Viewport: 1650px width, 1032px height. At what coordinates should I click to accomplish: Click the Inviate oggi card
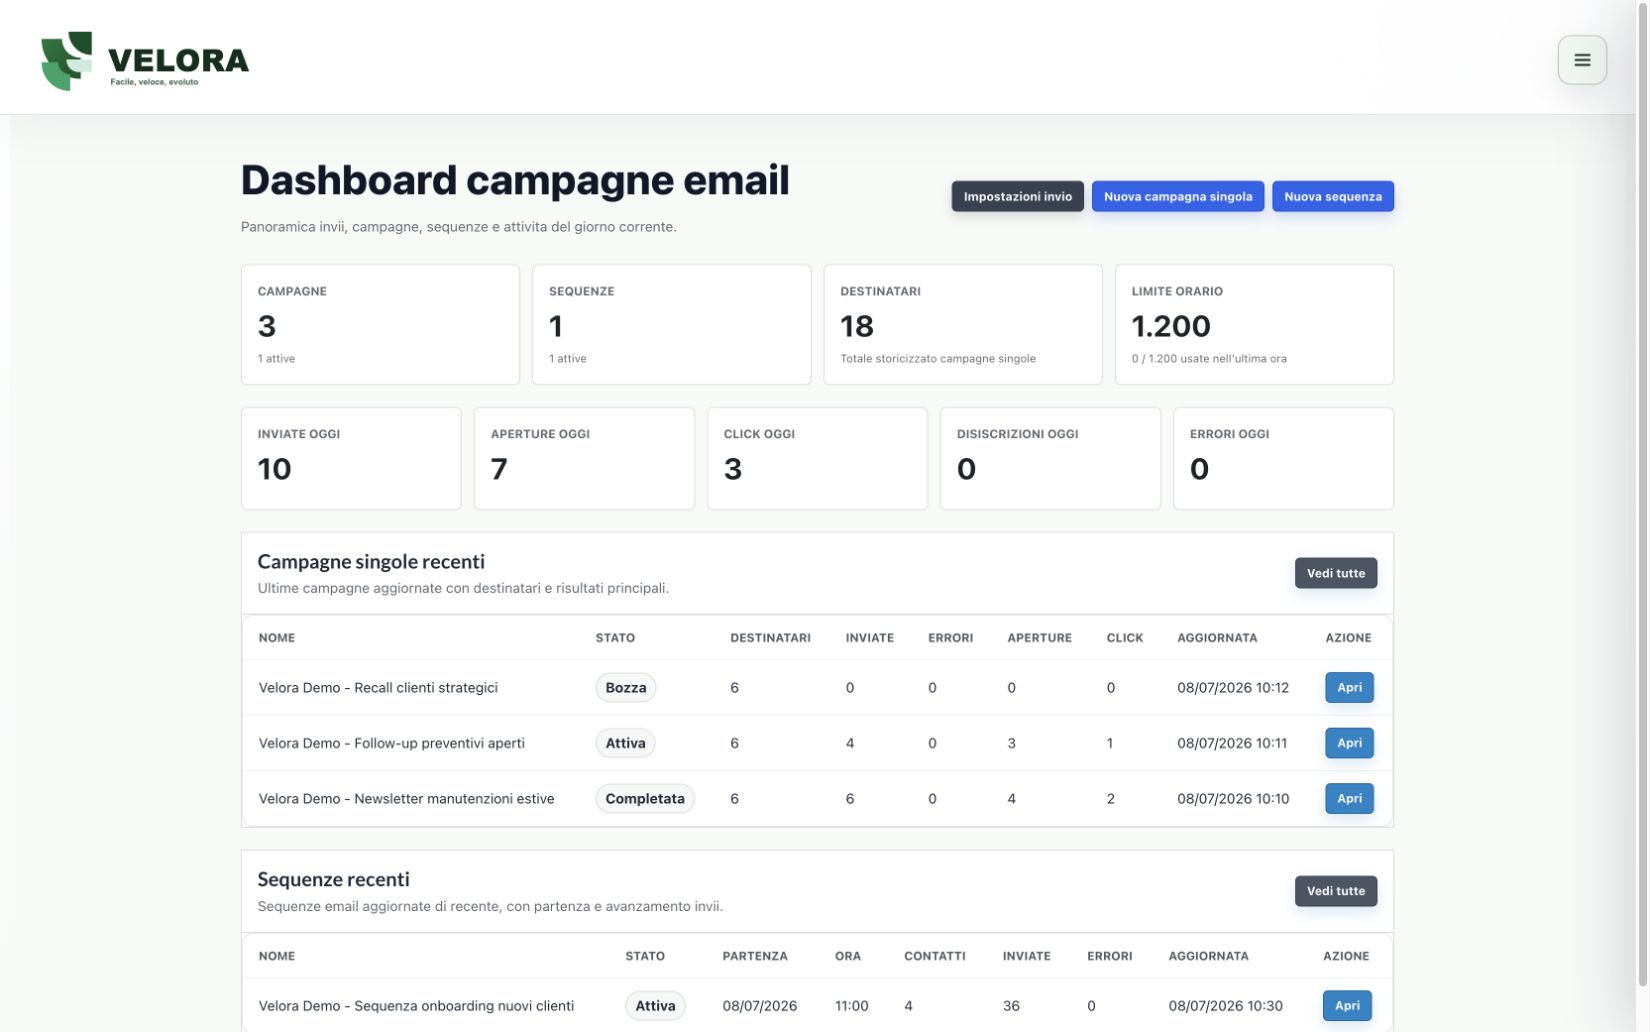[x=351, y=458]
